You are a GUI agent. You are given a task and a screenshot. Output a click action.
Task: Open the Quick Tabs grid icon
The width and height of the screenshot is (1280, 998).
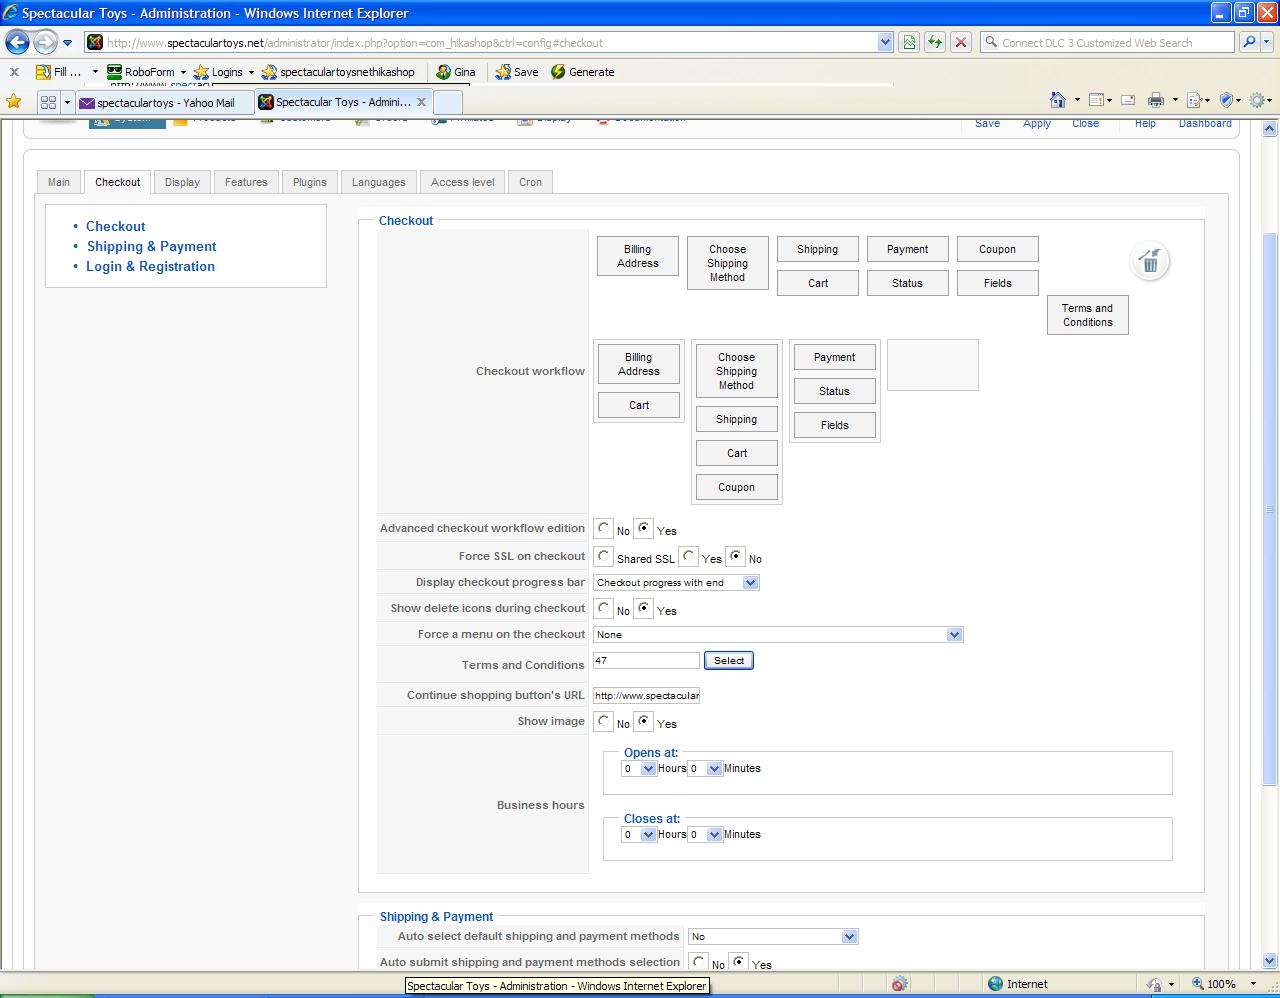[x=48, y=102]
